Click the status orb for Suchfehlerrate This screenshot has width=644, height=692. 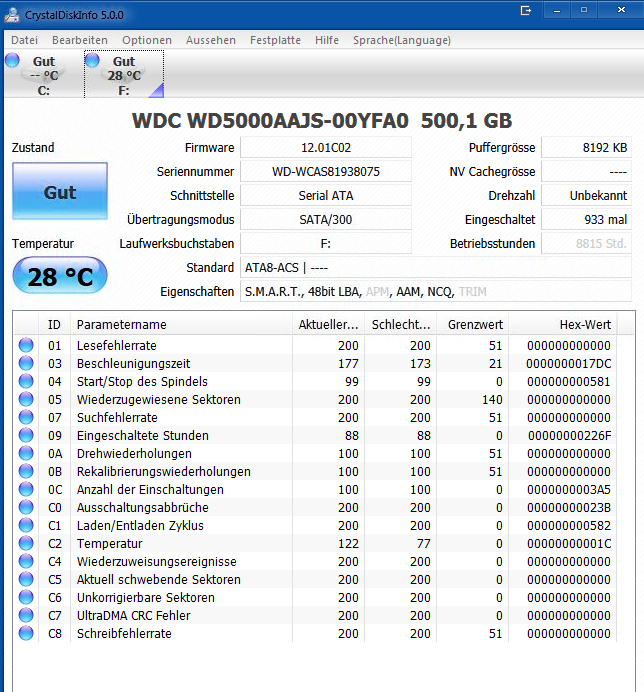[x=26, y=417]
